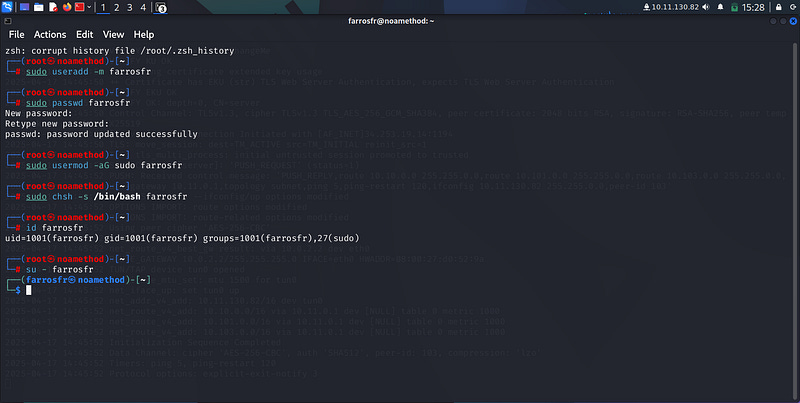The width and height of the screenshot is (800, 403).
Task: Open the Edit menu
Action: [84, 34]
